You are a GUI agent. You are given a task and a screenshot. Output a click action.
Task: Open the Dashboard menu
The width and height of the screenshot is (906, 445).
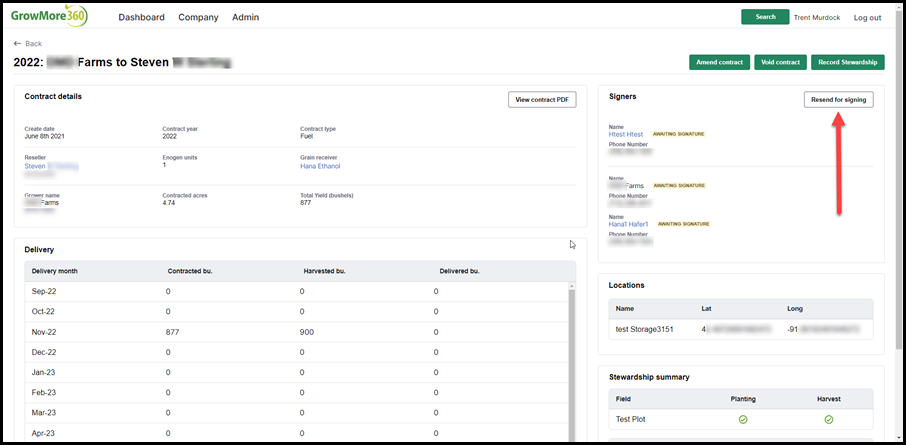tap(142, 17)
